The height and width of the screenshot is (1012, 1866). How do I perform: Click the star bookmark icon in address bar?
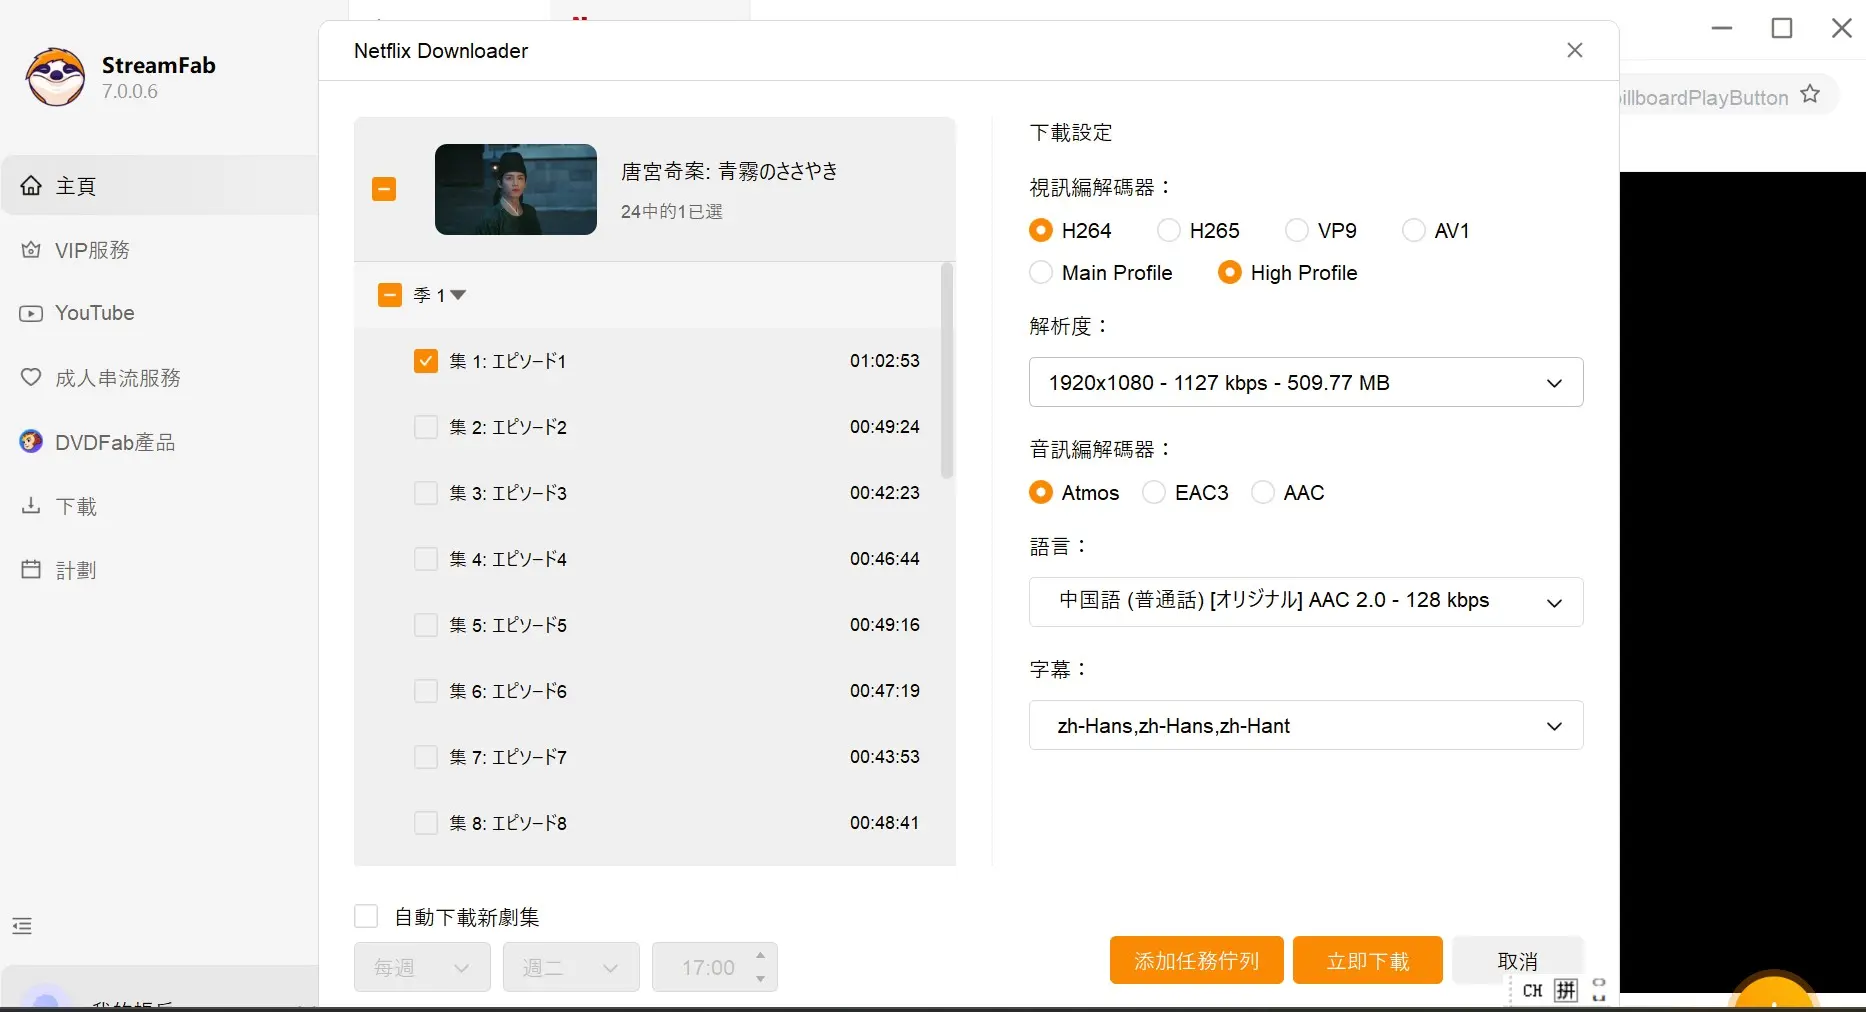tap(1810, 95)
